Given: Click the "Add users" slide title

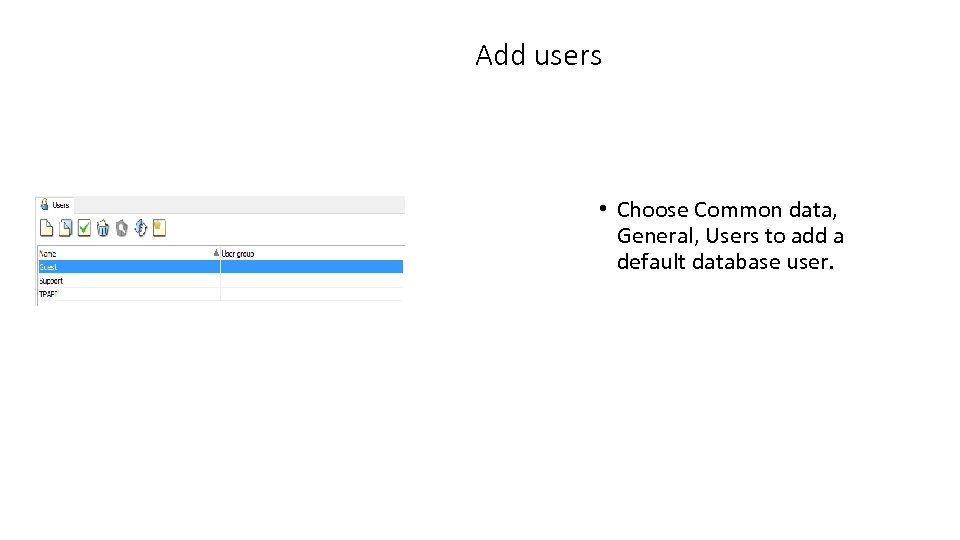Looking at the screenshot, I should pos(538,55).
